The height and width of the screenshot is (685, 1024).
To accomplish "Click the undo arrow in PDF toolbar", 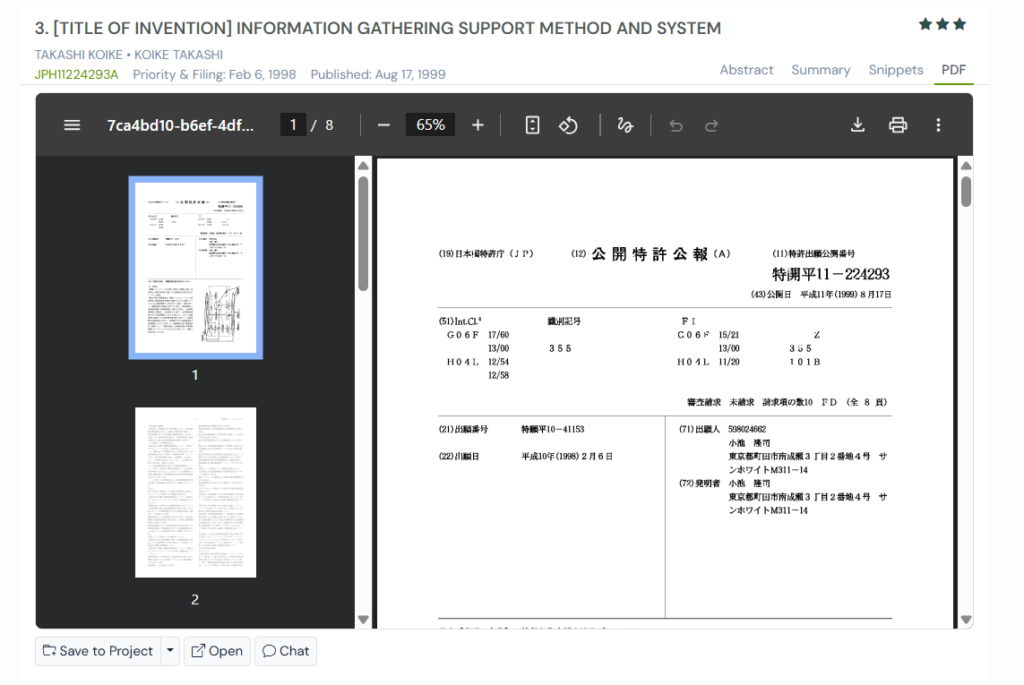I will pyautogui.click(x=676, y=125).
